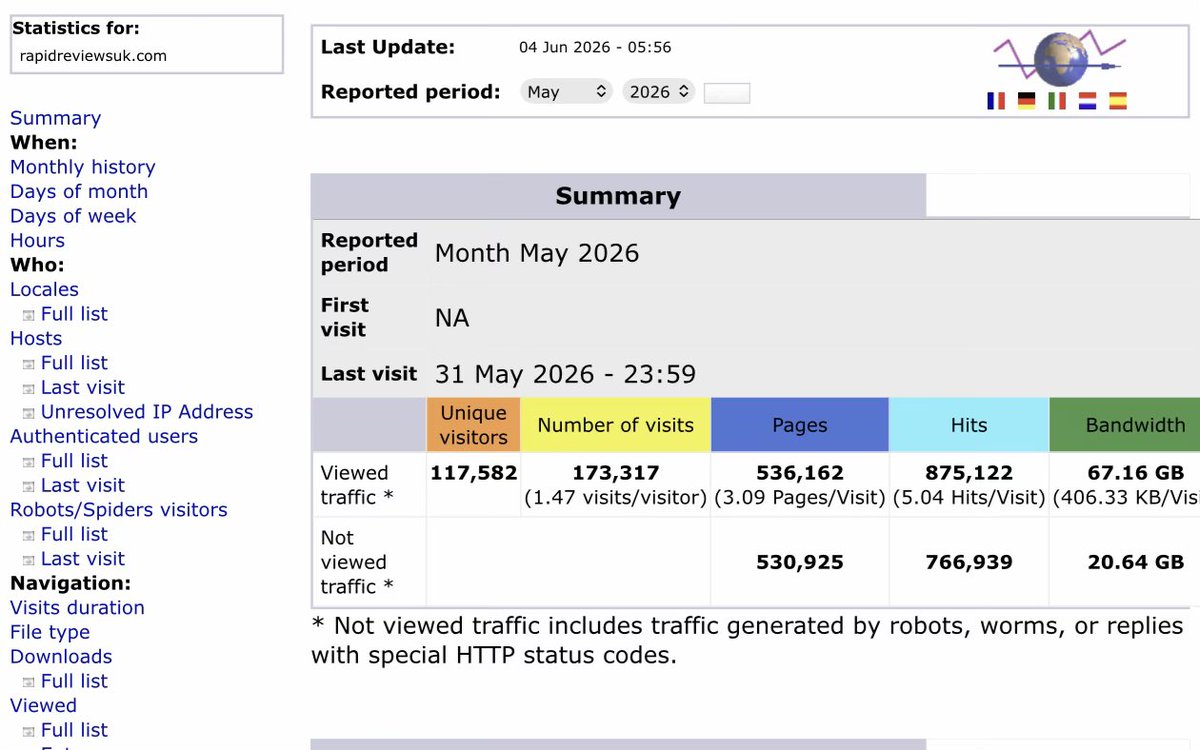Select not viewed pages value 530,925
This screenshot has height=750, width=1200.
pyautogui.click(x=800, y=563)
